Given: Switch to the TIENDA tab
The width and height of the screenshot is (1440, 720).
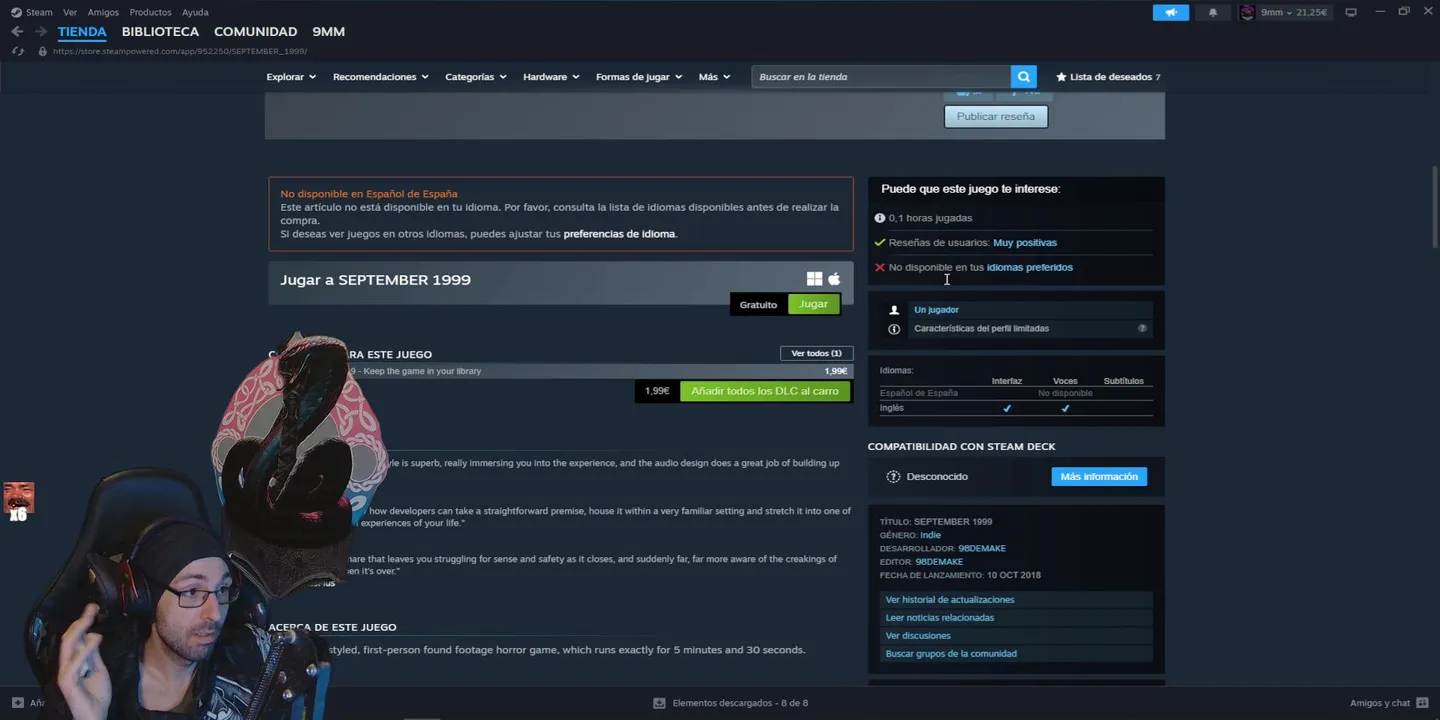Looking at the screenshot, I should point(82,32).
